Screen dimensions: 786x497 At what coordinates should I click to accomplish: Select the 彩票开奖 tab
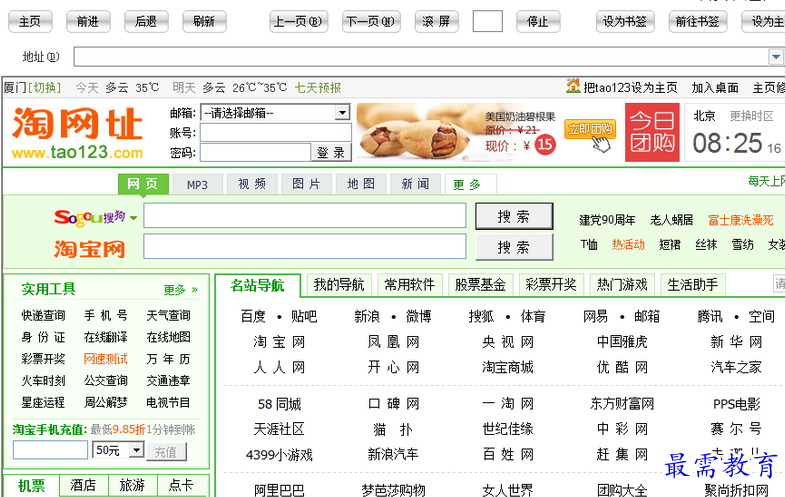point(551,285)
